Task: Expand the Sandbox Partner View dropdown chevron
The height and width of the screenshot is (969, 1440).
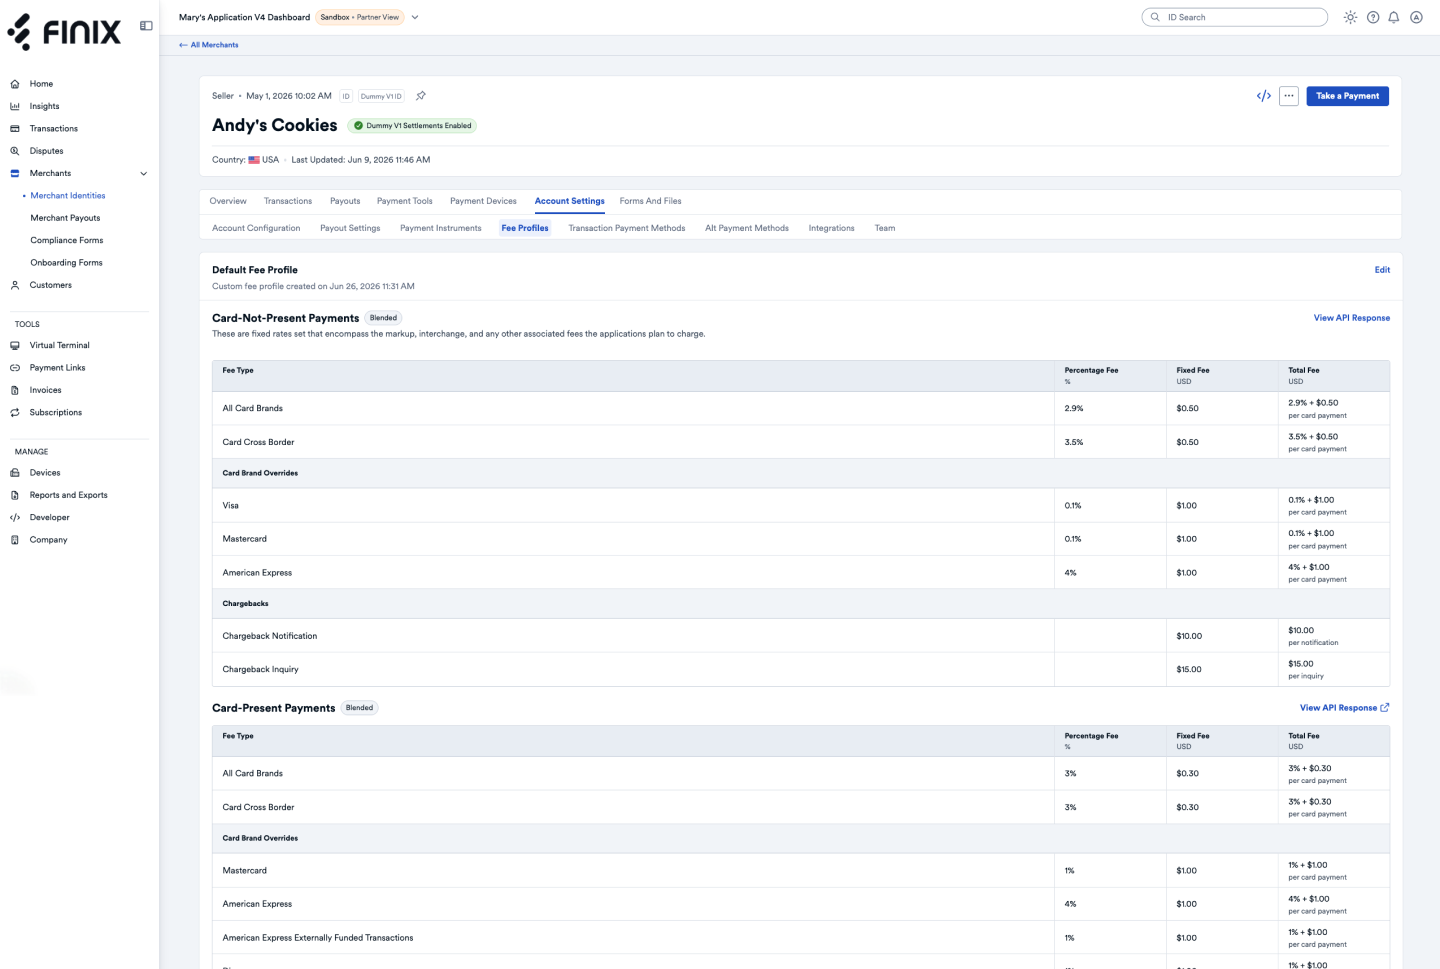Action: click(x=415, y=17)
